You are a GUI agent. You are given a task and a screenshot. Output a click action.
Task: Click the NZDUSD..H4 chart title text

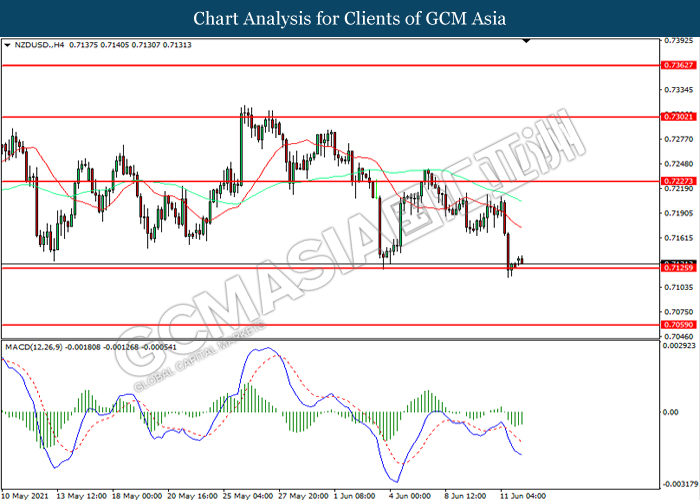click(40, 45)
